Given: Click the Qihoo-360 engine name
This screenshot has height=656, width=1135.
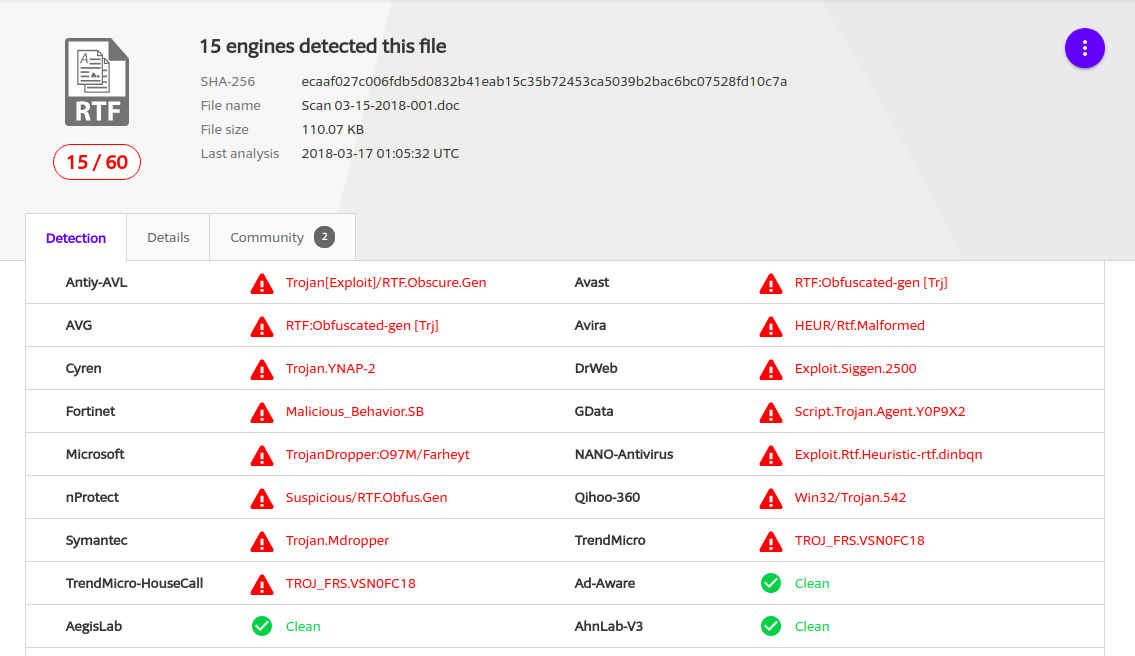Looking at the screenshot, I should [x=607, y=497].
